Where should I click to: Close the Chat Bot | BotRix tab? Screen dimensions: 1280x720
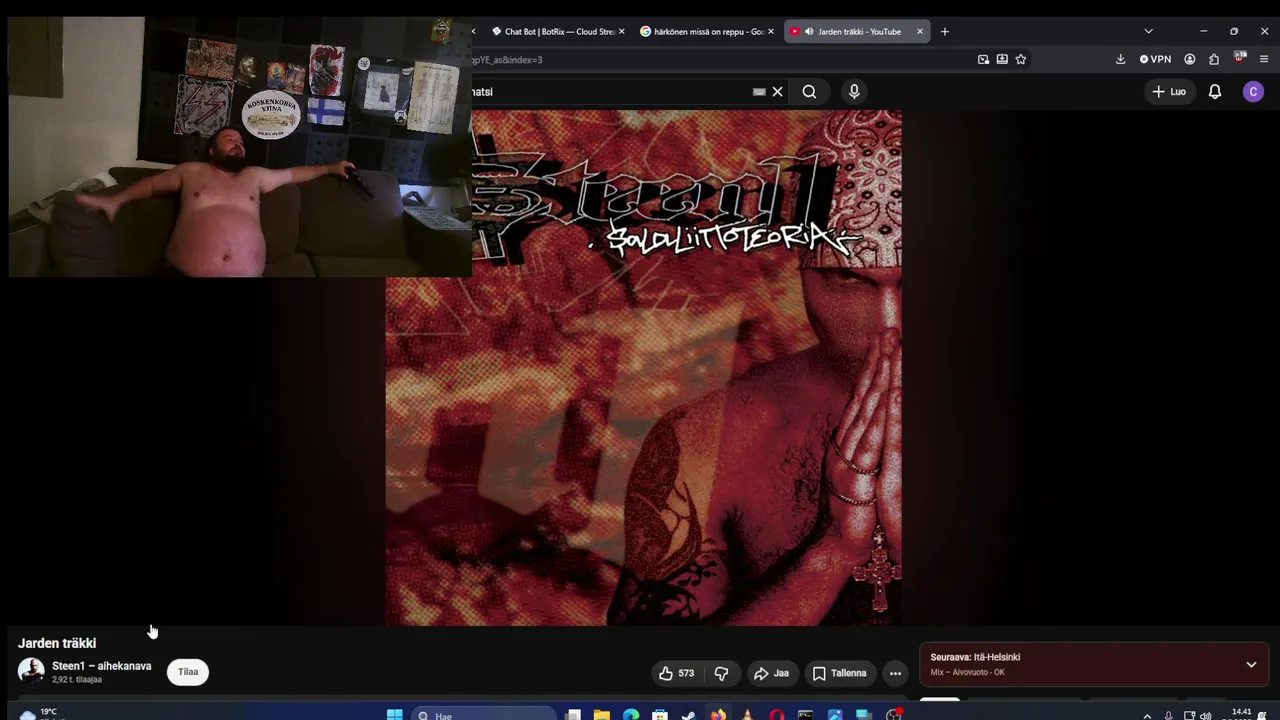point(621,32)
